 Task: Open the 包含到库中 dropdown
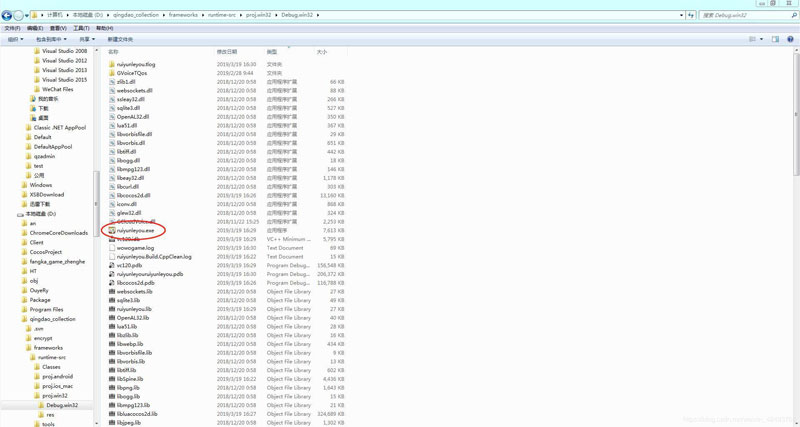tap(51, 39)
